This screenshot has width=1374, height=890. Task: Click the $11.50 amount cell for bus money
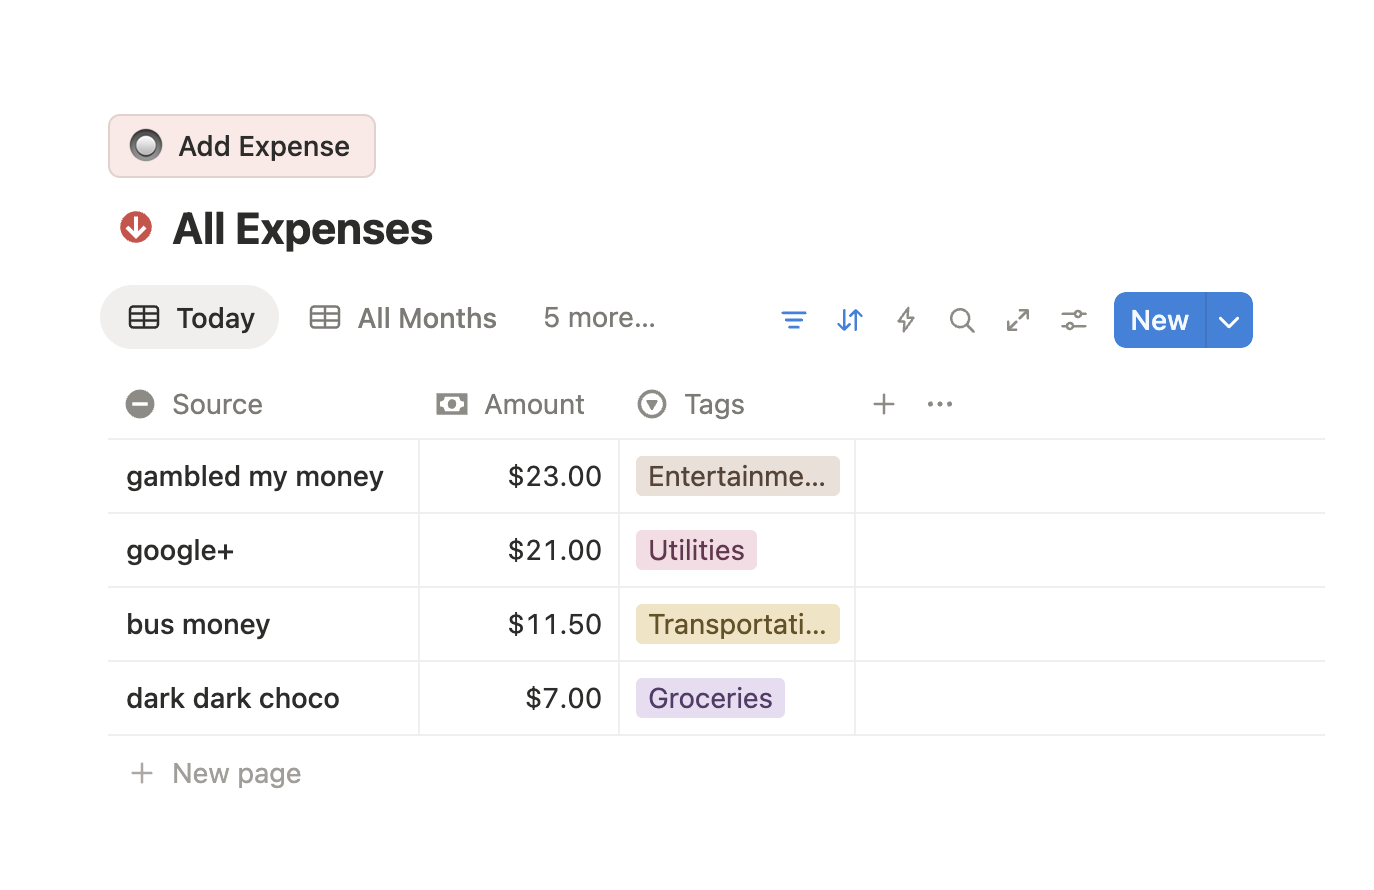tap(554, 623)
